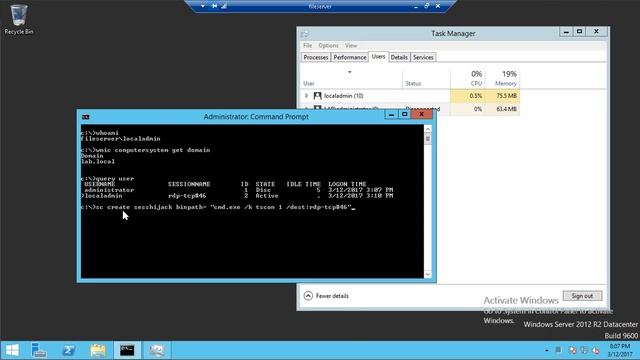Image resolution: width=640 pixels, height=360 pixels.
Task: Launch PowerShell from the taskbar
Action: [68, 350]
